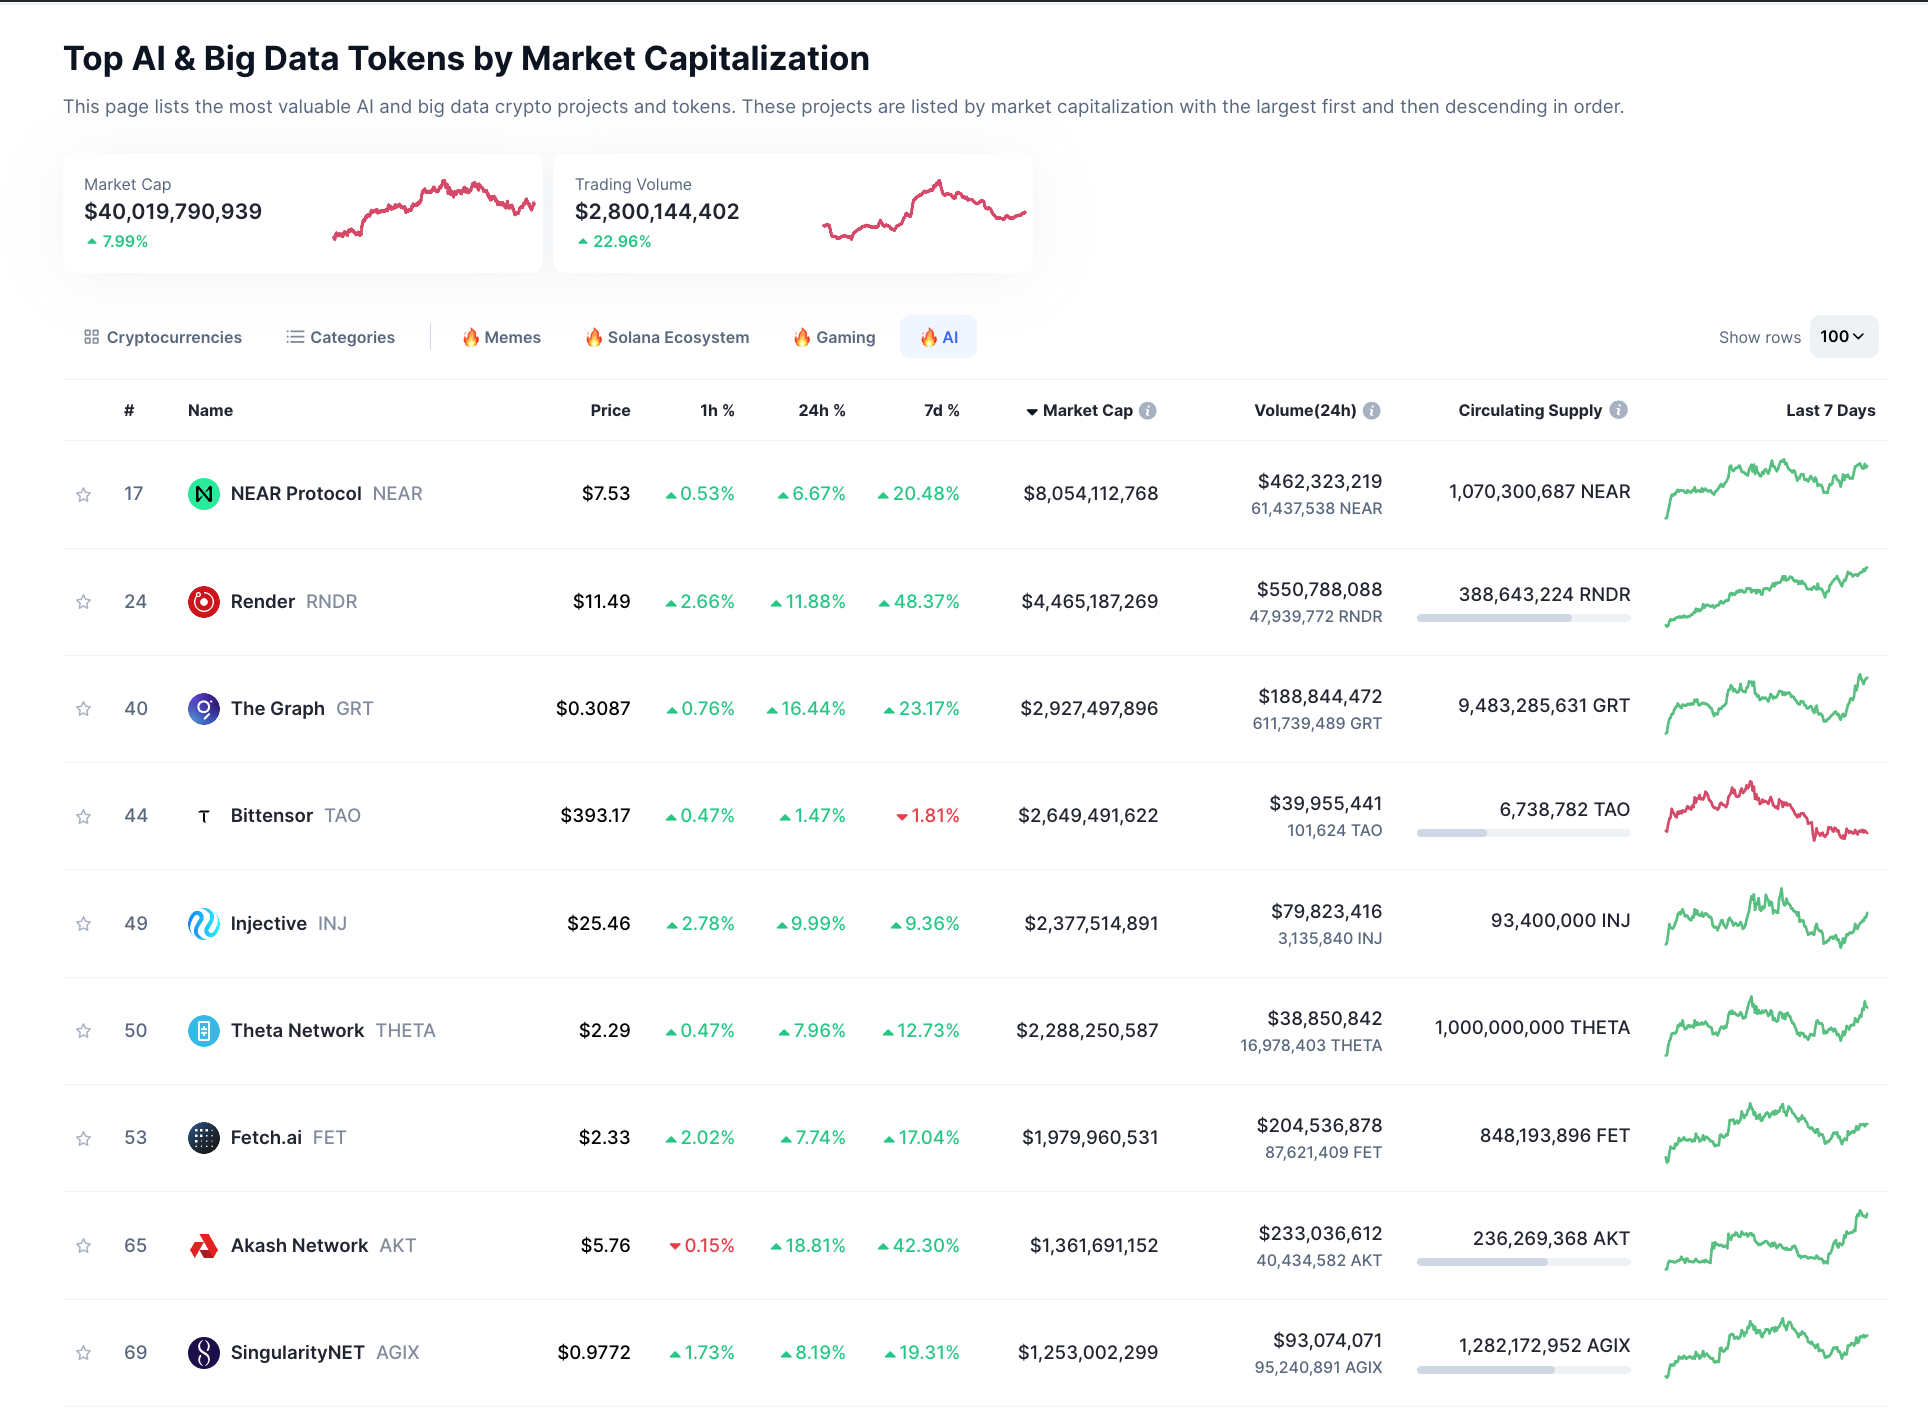Click the Render token logo icon

pos(204,602)
